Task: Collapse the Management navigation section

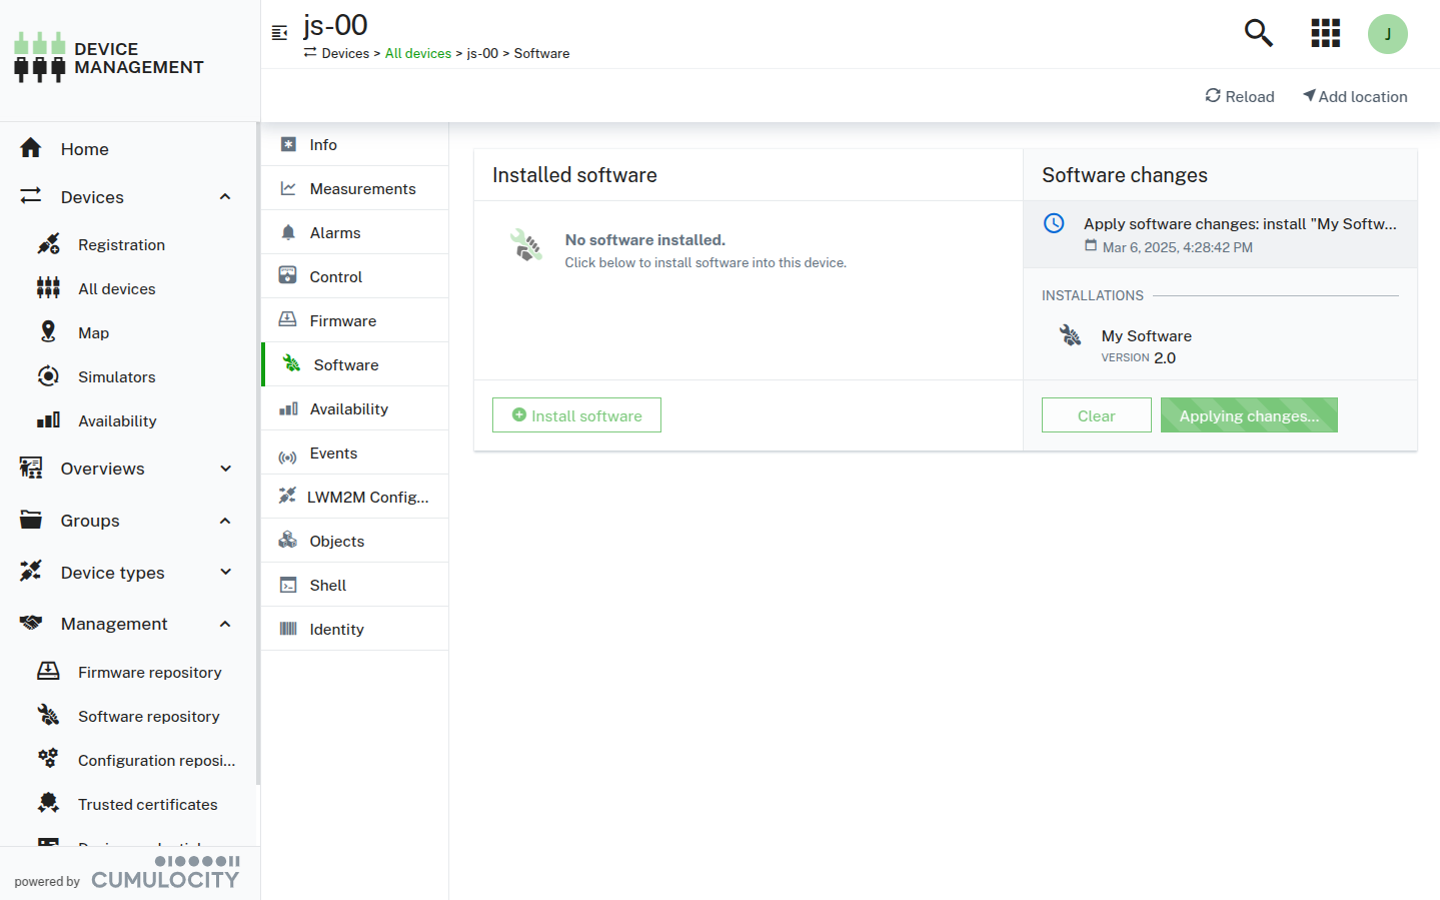Action: (x=225, y=624)
